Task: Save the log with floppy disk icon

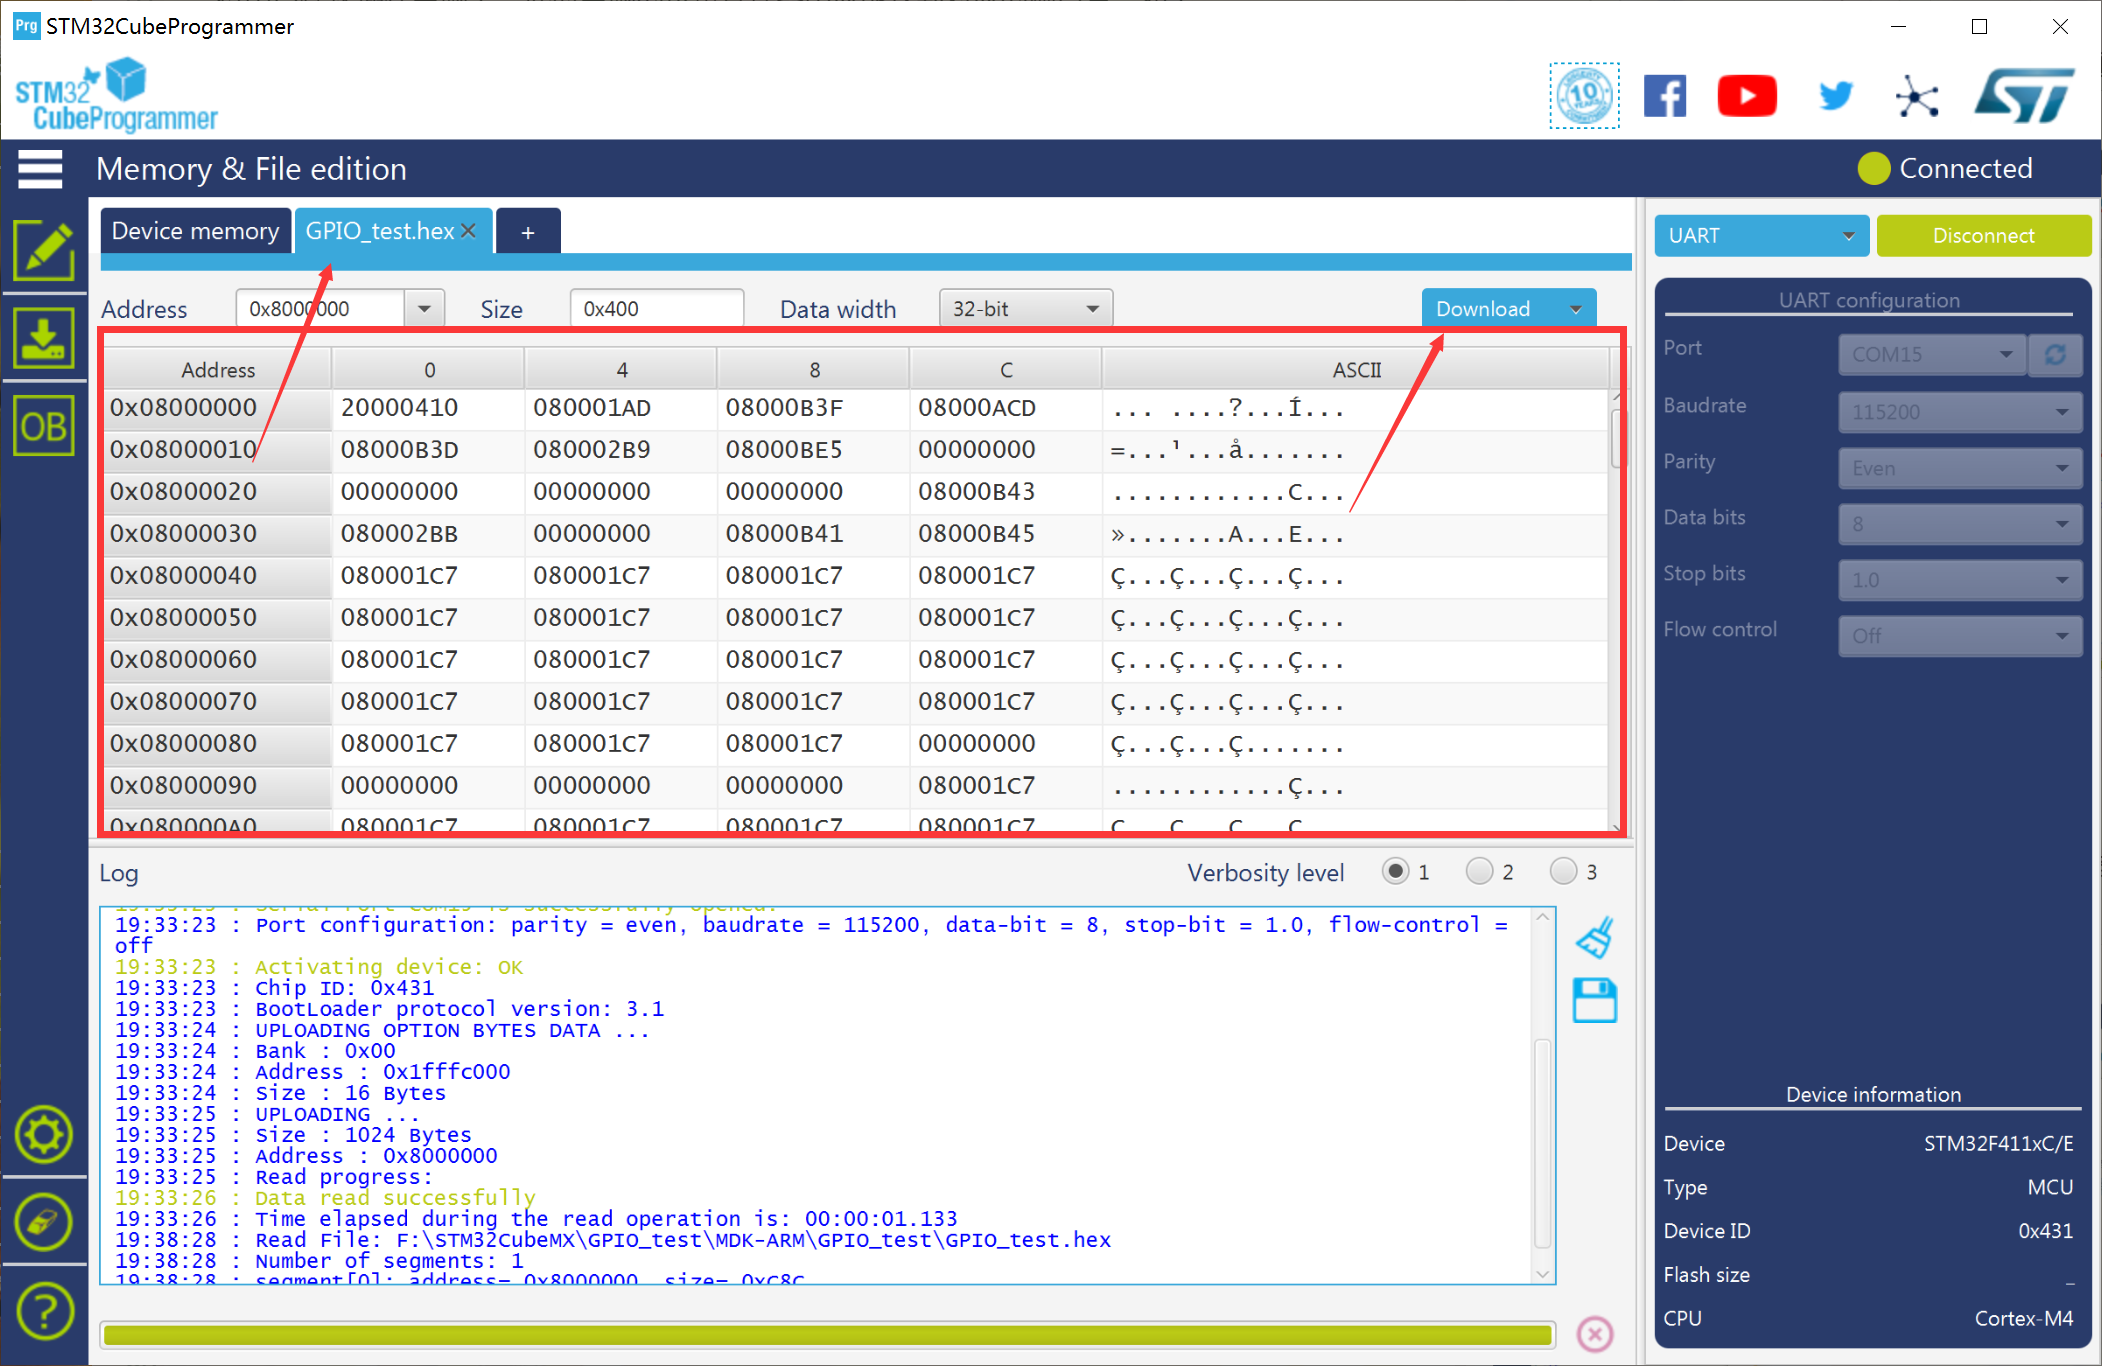Action: [x=1595, y=1000]
